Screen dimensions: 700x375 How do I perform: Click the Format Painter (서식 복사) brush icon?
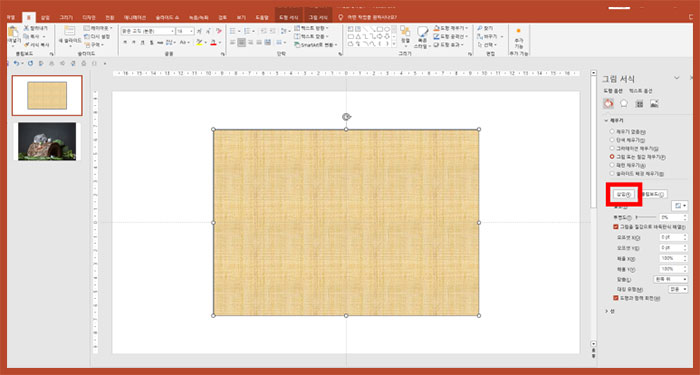click(26, 45)
